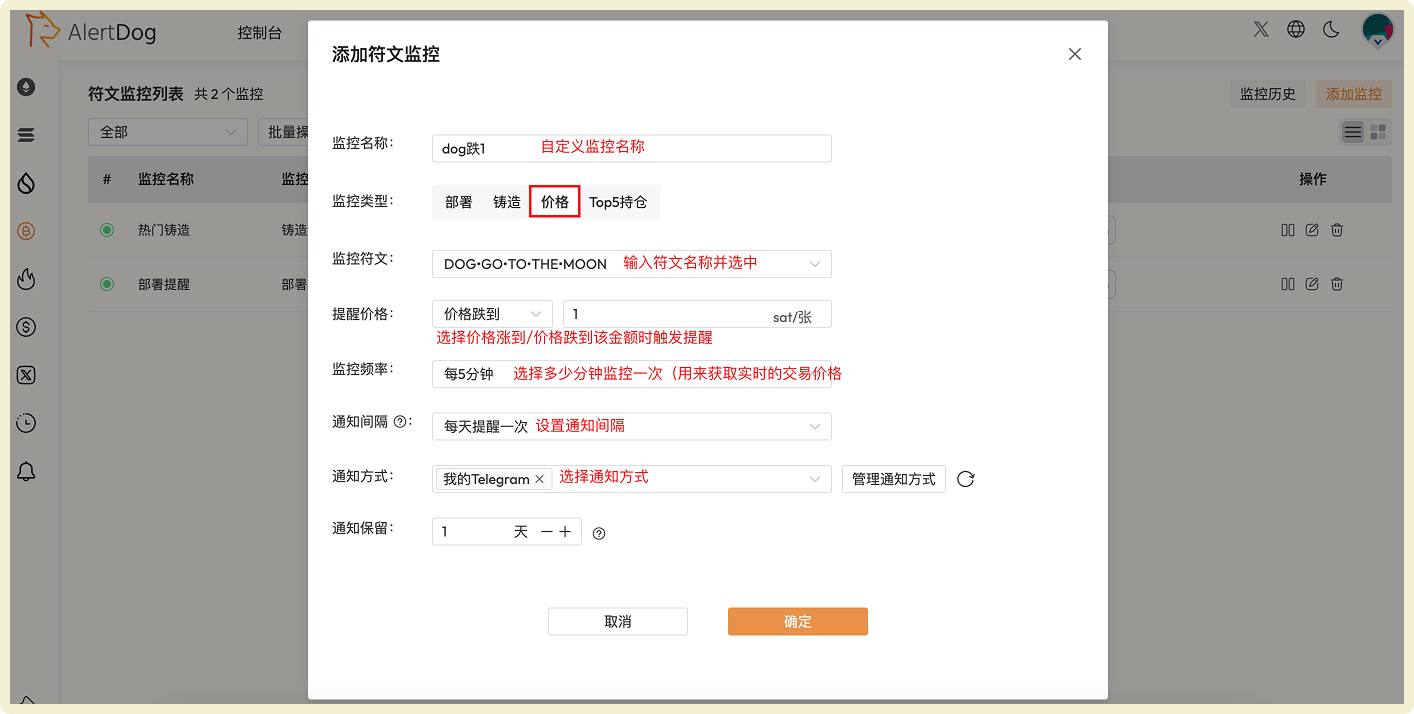1414x714 pixels.
Task: Select the flame hot-trends icon in sidebar
Action: coord(27,279)
